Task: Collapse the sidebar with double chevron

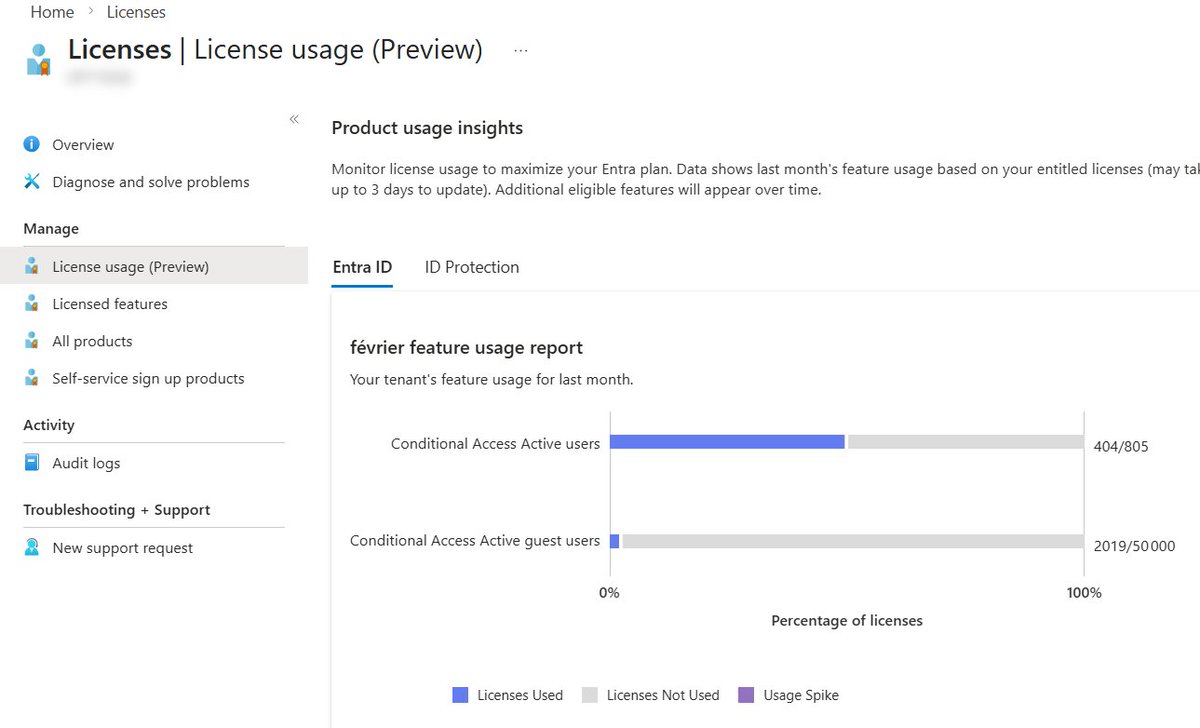Action: click(294, 119)
